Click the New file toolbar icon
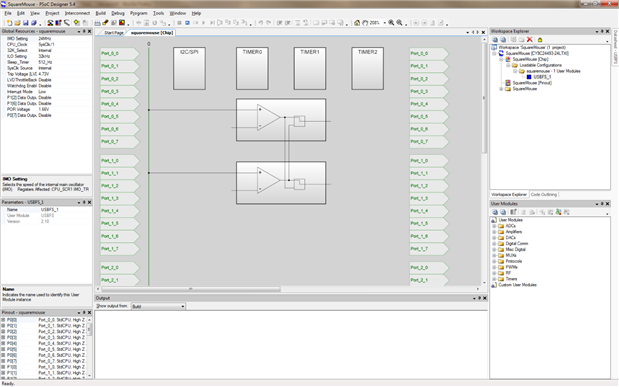 click(9, 23)
